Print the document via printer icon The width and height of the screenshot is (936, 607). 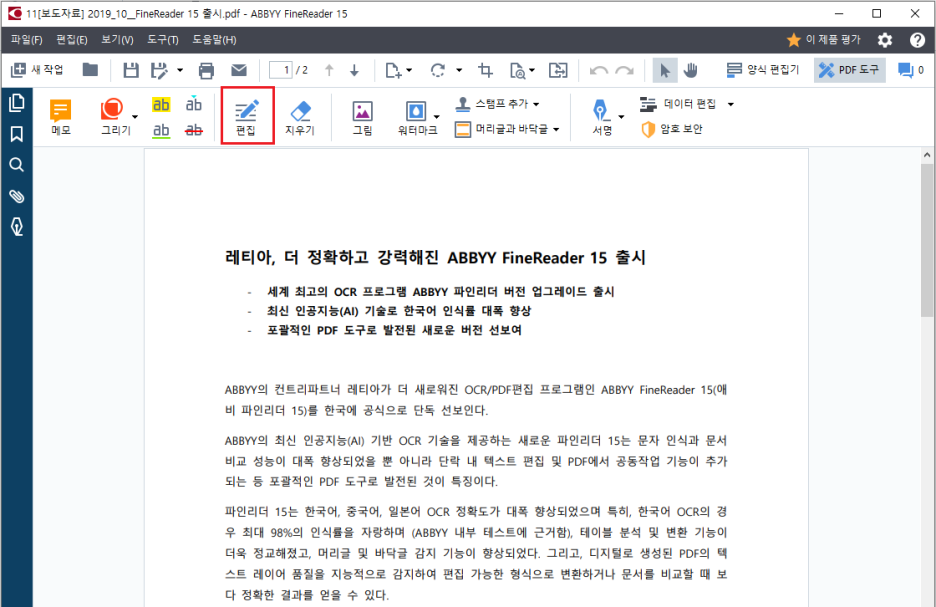[207, 70]
